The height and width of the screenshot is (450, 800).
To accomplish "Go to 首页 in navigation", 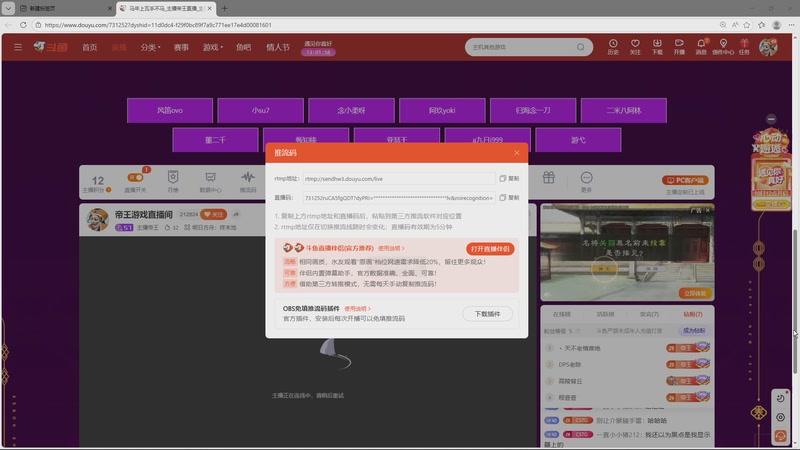I will pos(89,47).
